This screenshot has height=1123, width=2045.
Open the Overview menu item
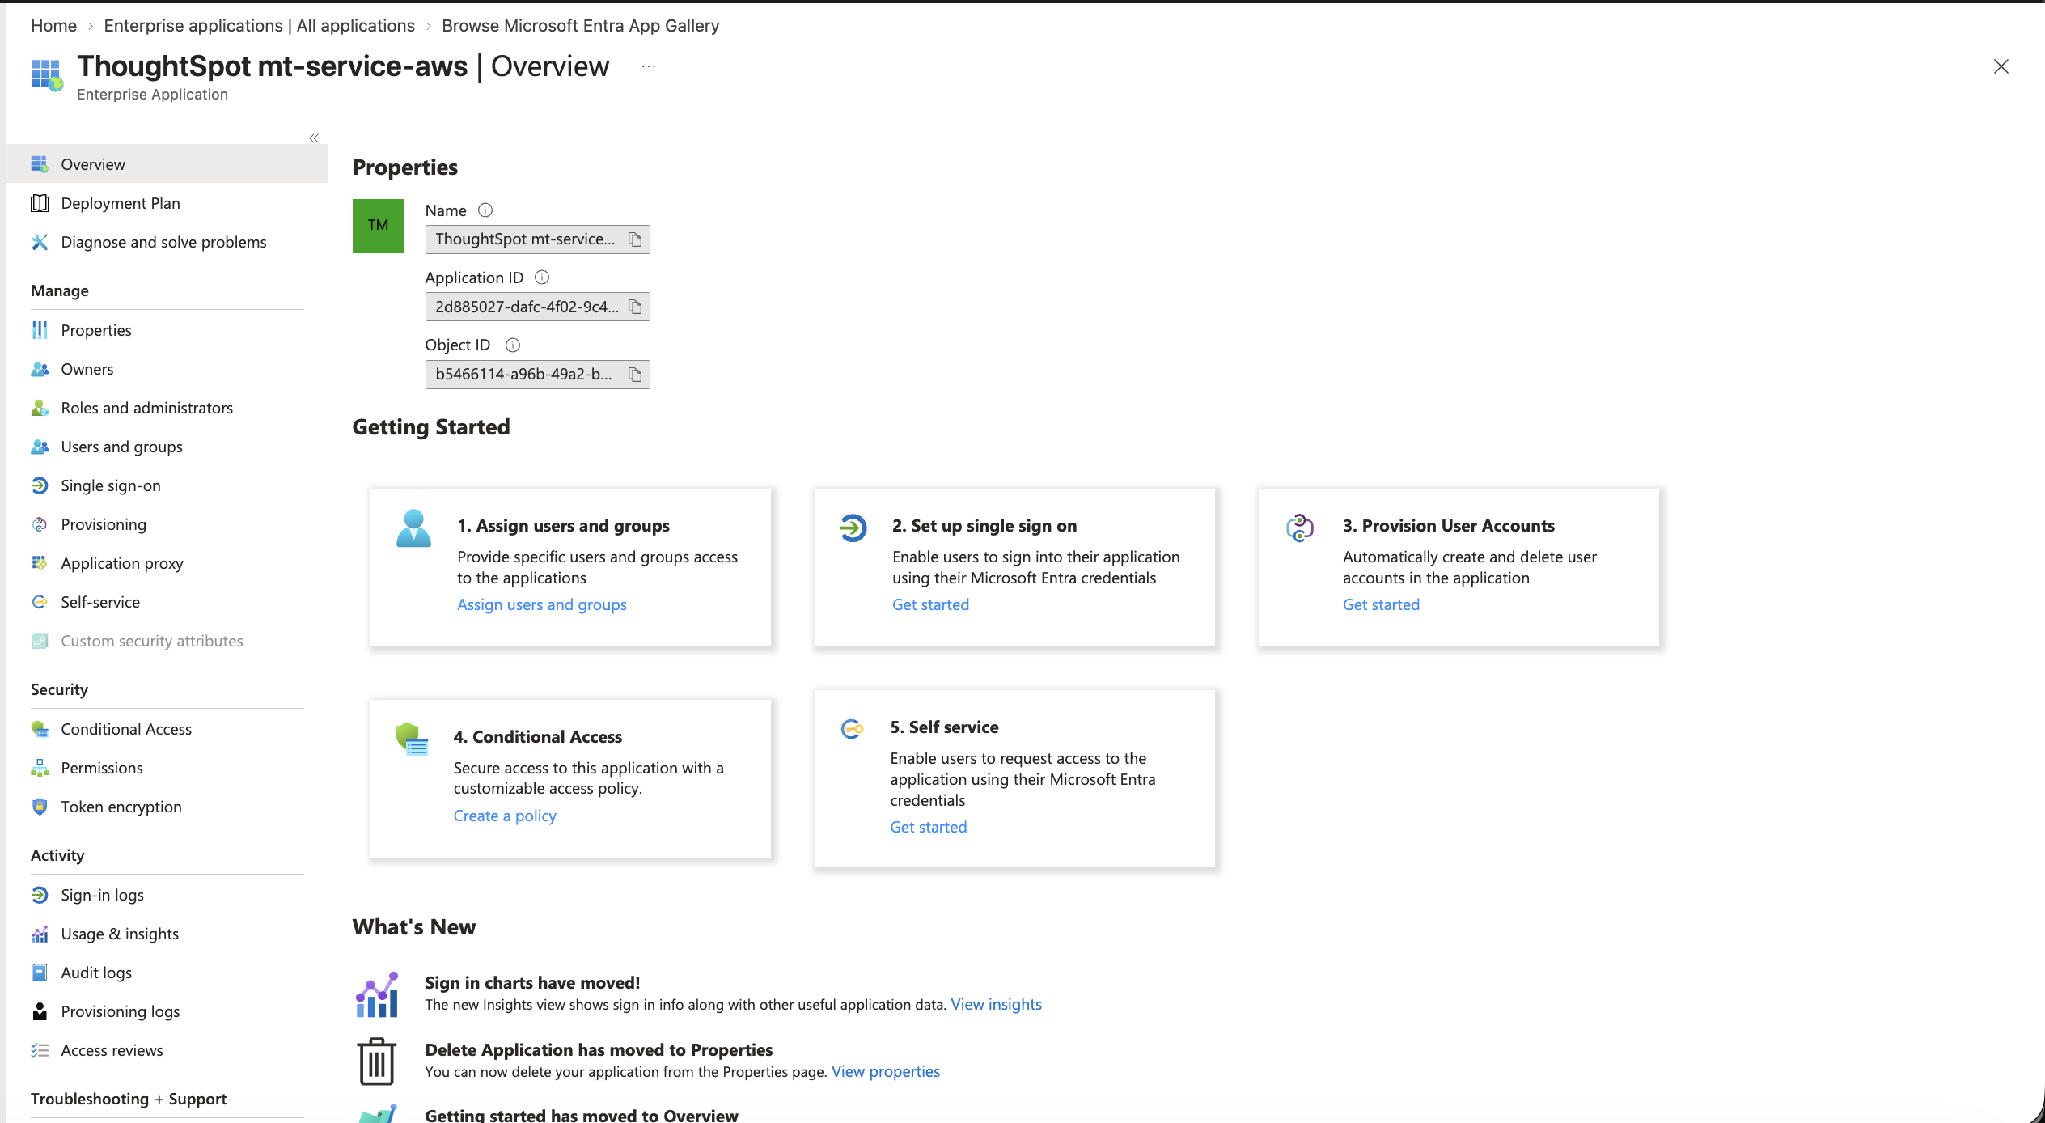pyautogui.click(x=167, y=164)
